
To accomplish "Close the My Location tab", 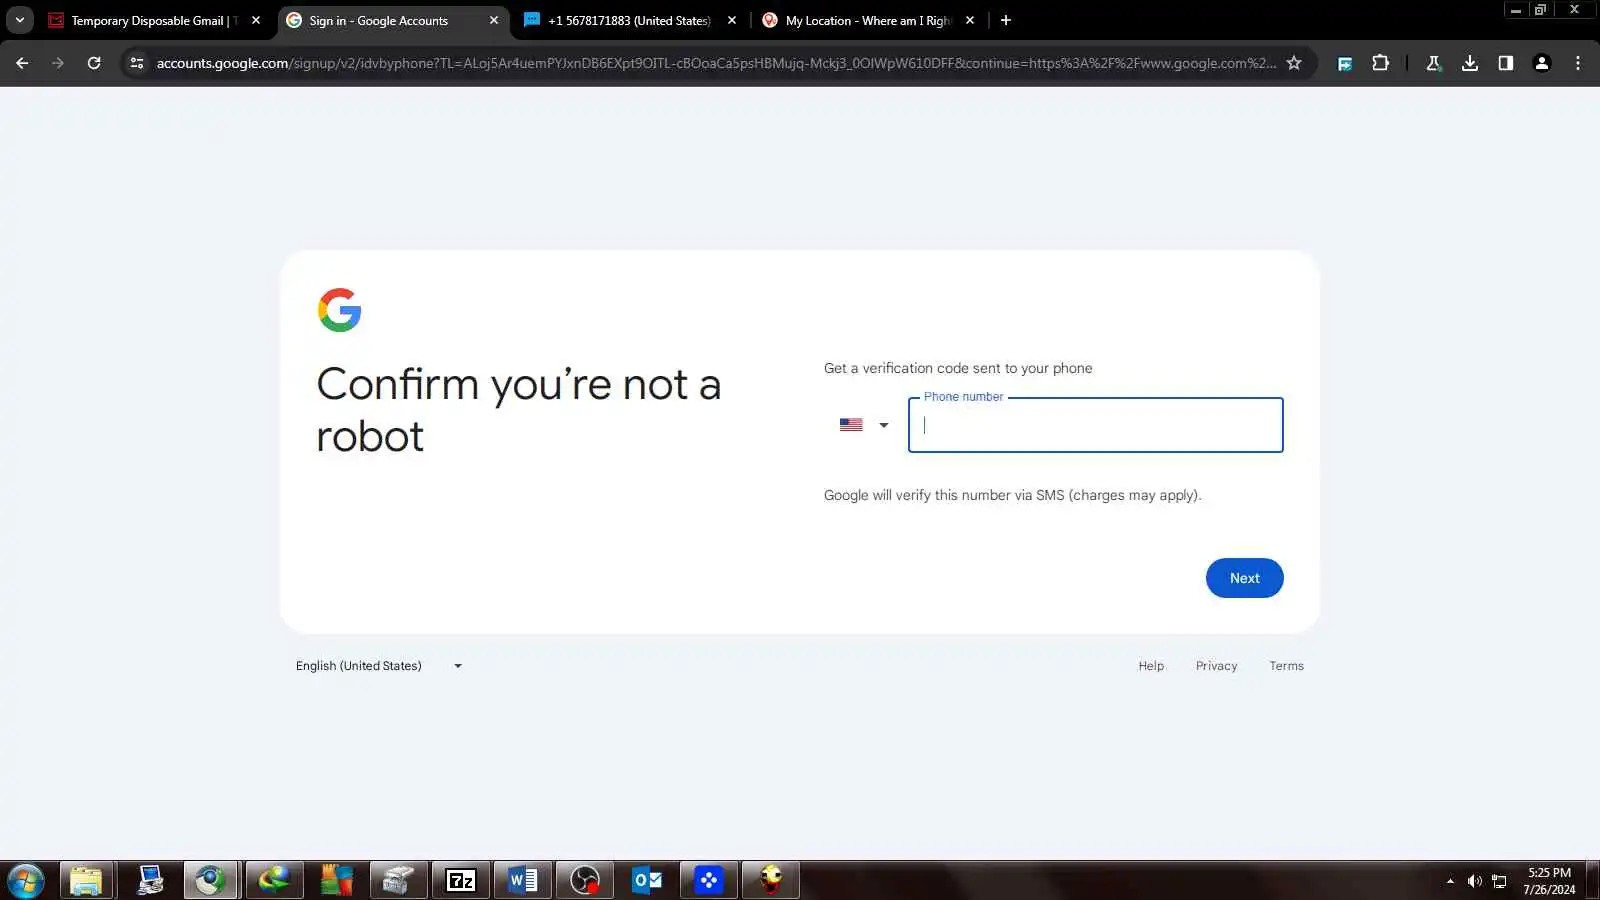I will (970, 20).
